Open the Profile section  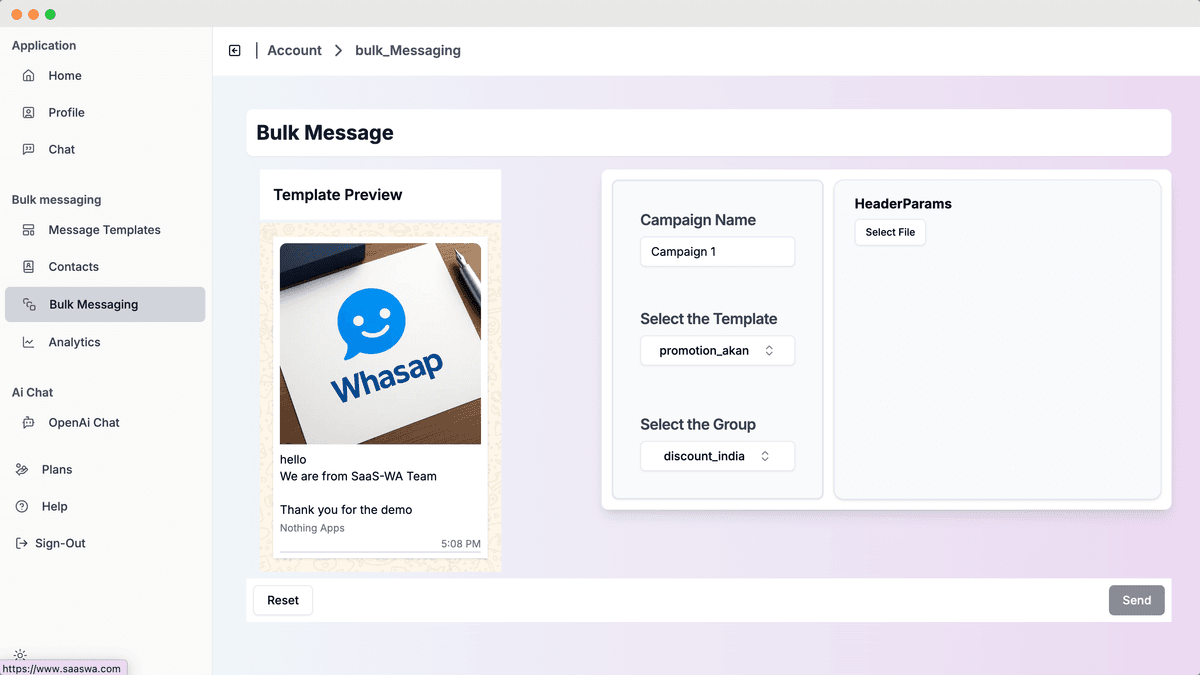tap(67, 112)
